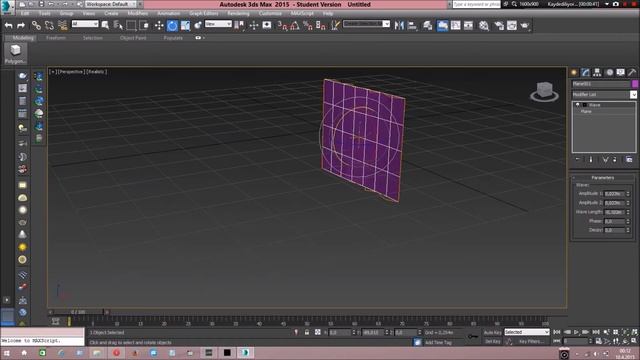Click the Mirror tool icon
640x360 pixels.
pyautogui.click(x=399, y=25)
